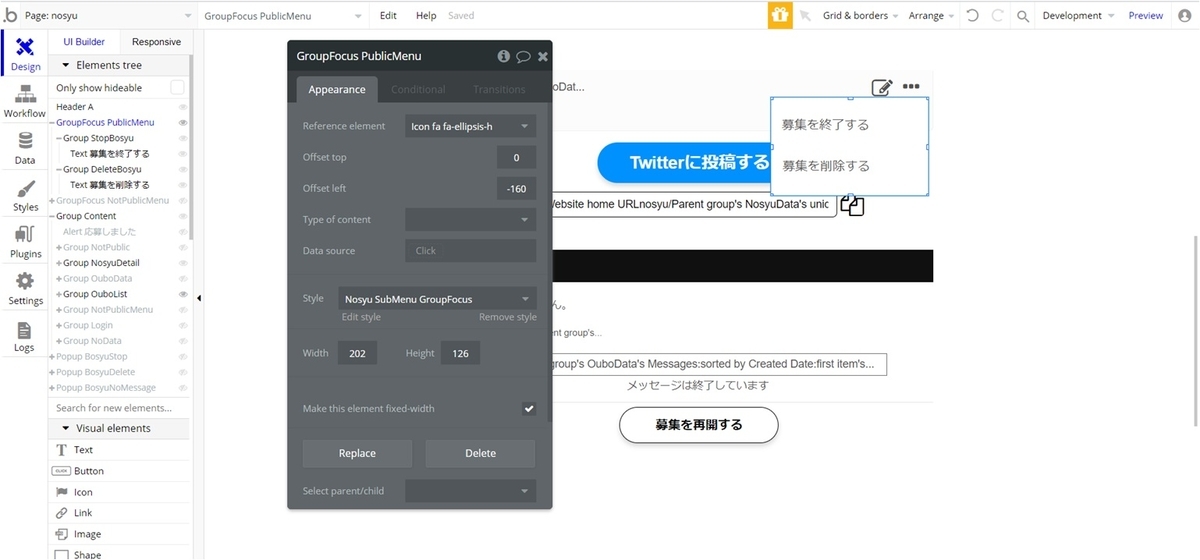Click the Preview link
Image resolution: width=1200 pixels, height=560 pixels.
pos(1146,16)
